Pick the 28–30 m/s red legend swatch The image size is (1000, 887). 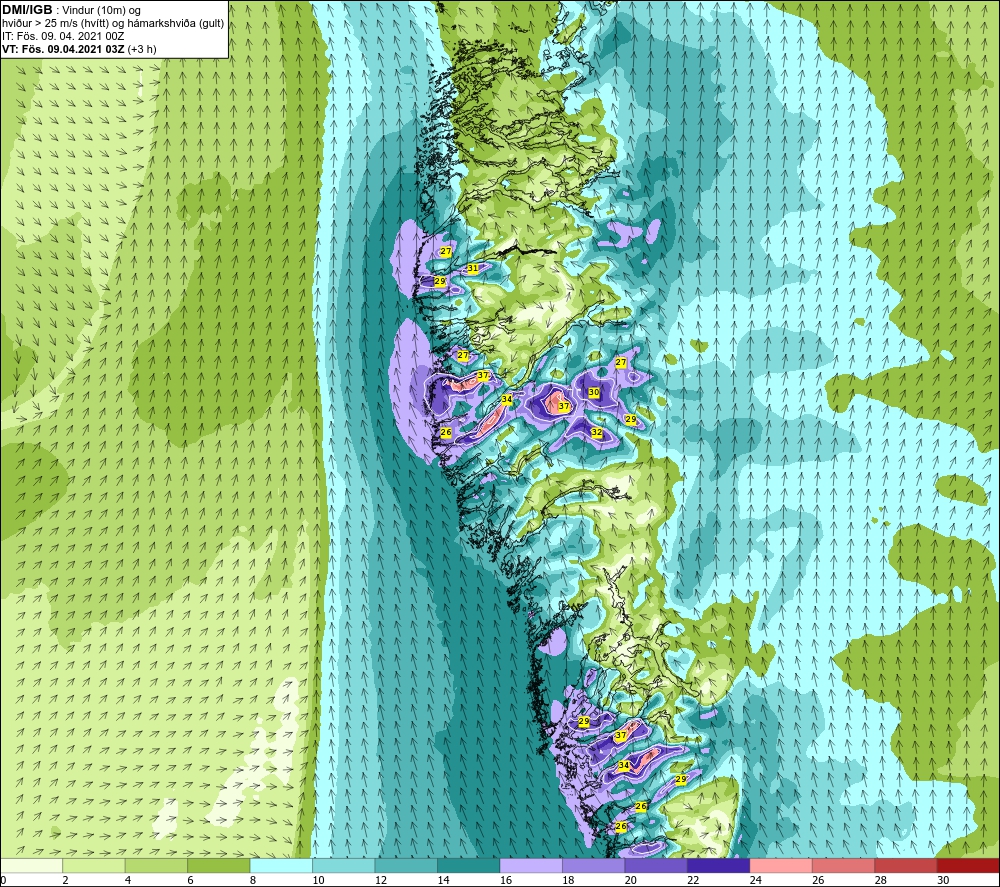[x=906, y=866]
